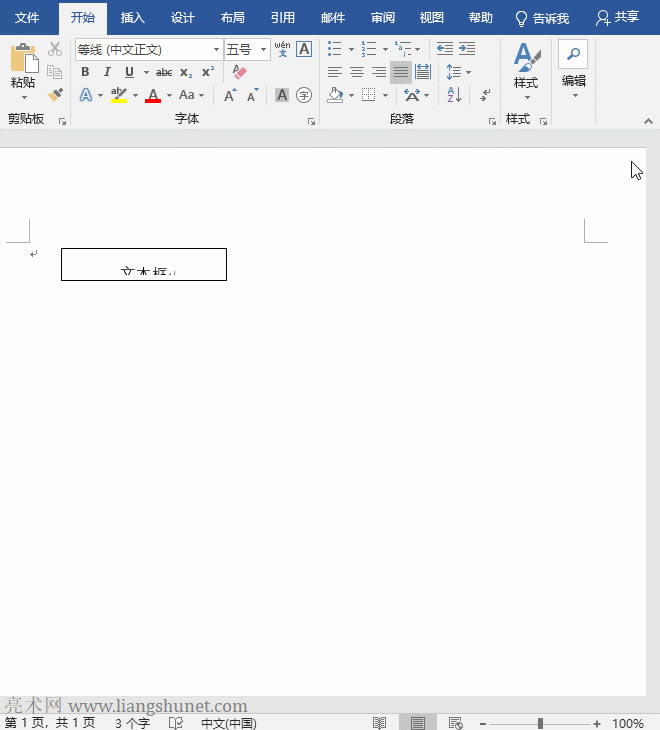The height and width of the screenshot is (730, 660).
Task: Toggle the Justify alignment button
Action: point(400,72)
